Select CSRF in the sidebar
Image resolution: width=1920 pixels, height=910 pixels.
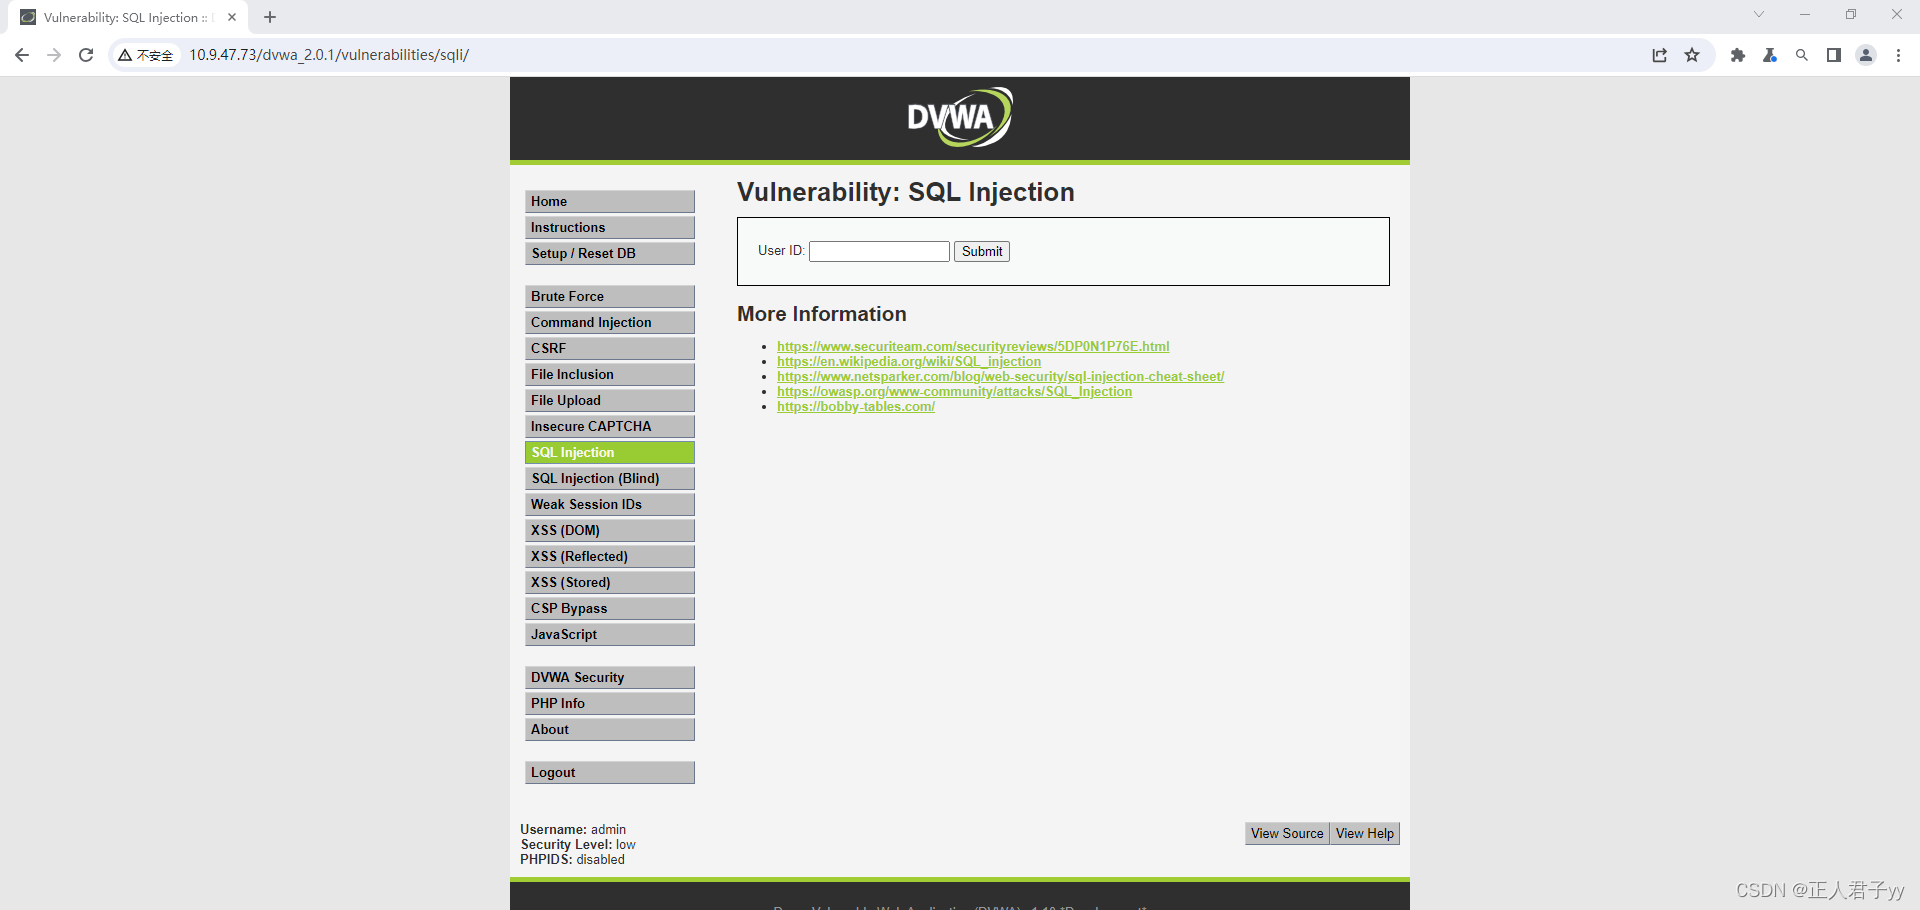click(610, 348)
